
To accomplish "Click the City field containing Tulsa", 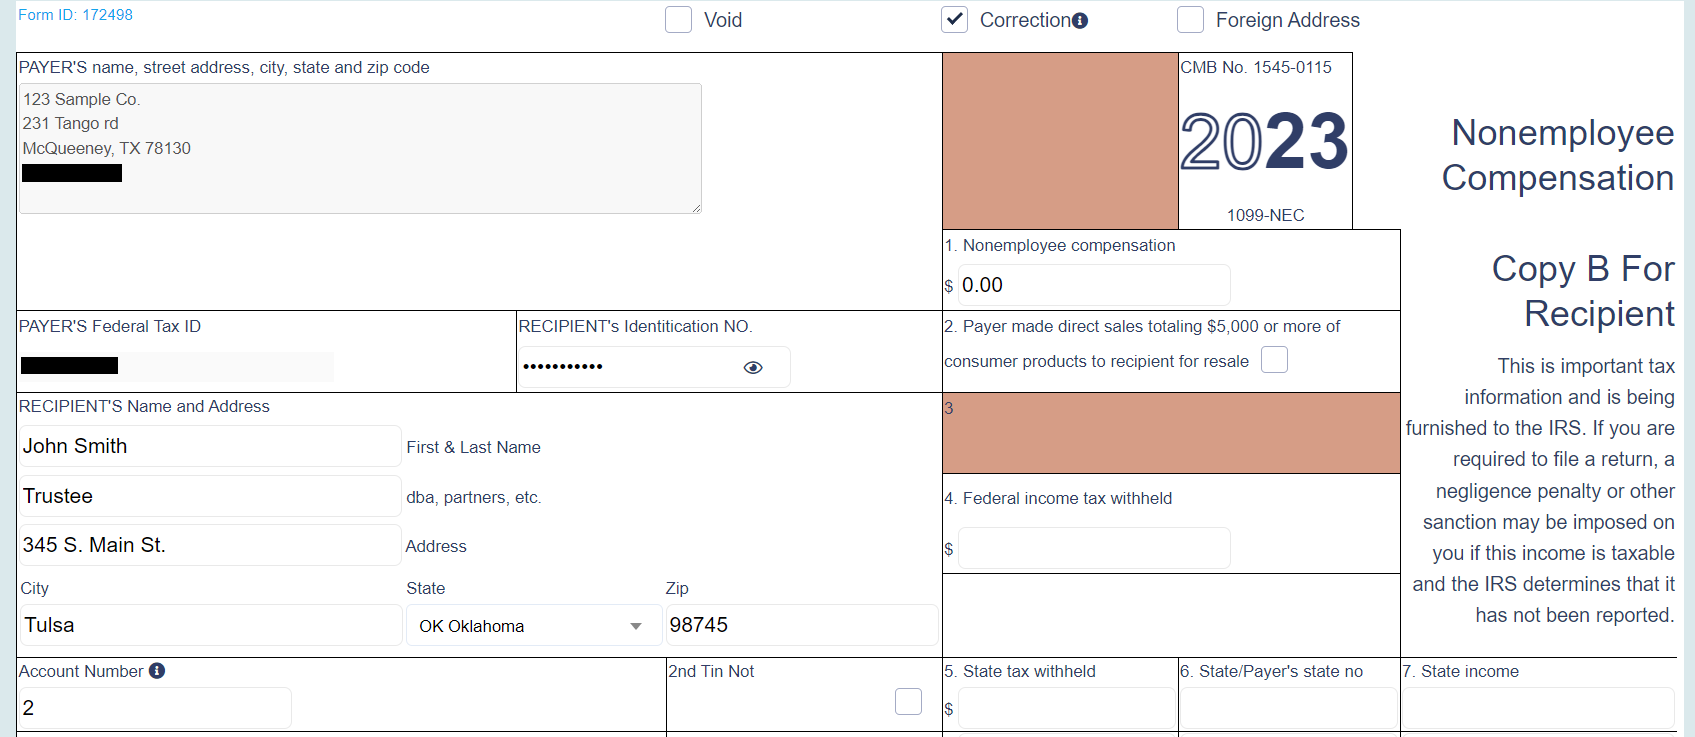I will tap(210, 625).
